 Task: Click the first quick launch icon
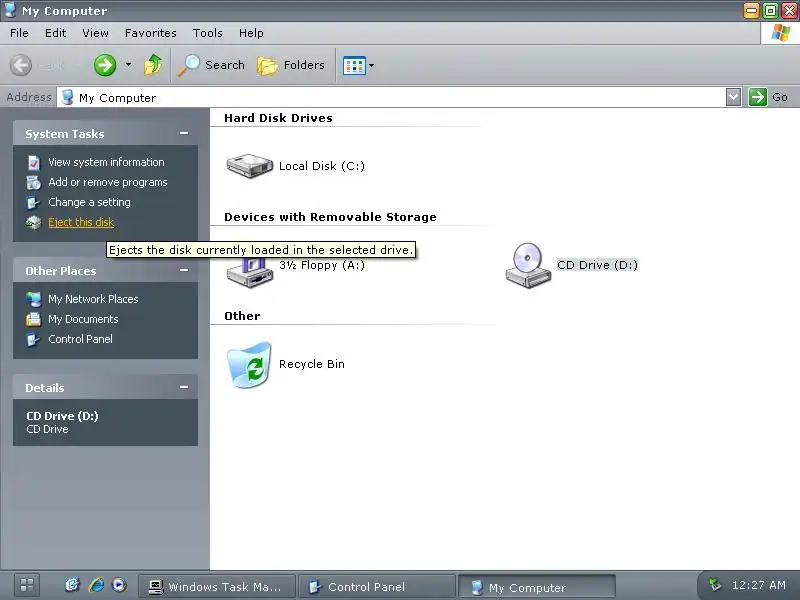(x=72, y=585)
